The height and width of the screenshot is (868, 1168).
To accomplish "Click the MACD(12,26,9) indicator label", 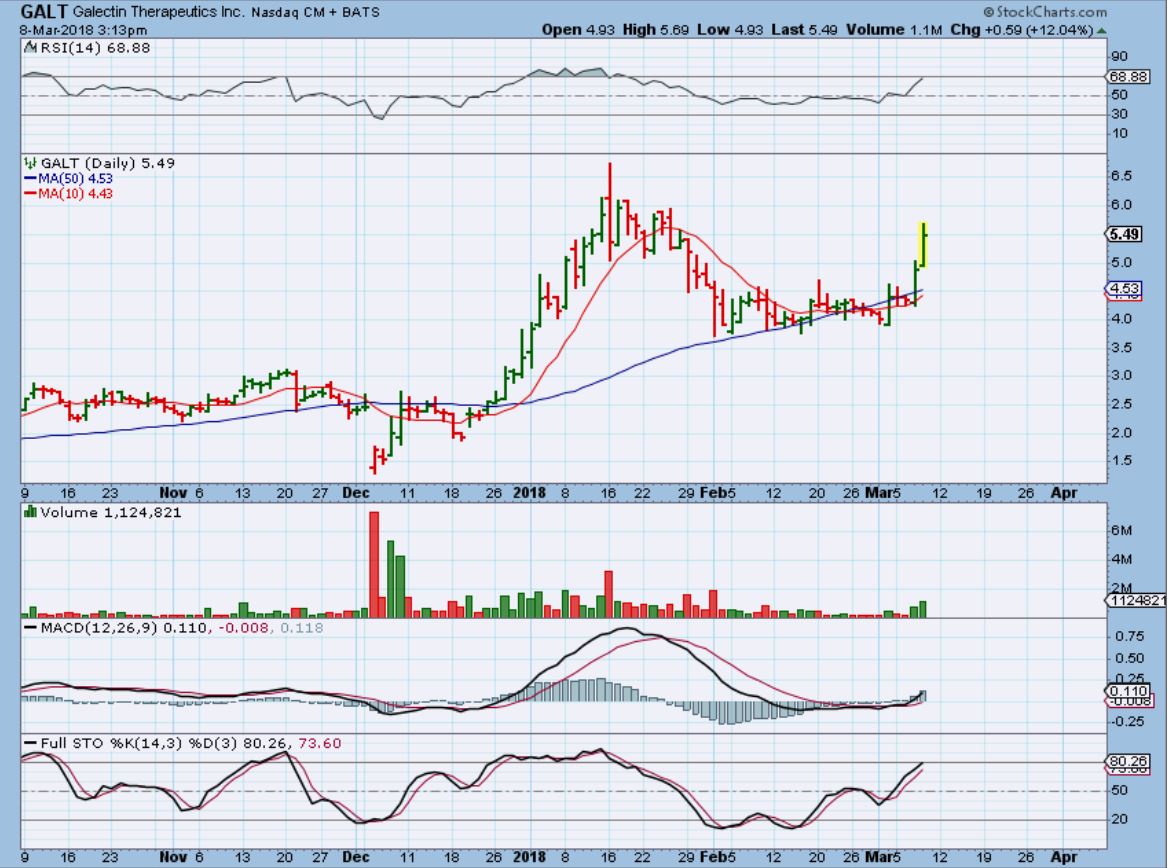I will 85,626.
